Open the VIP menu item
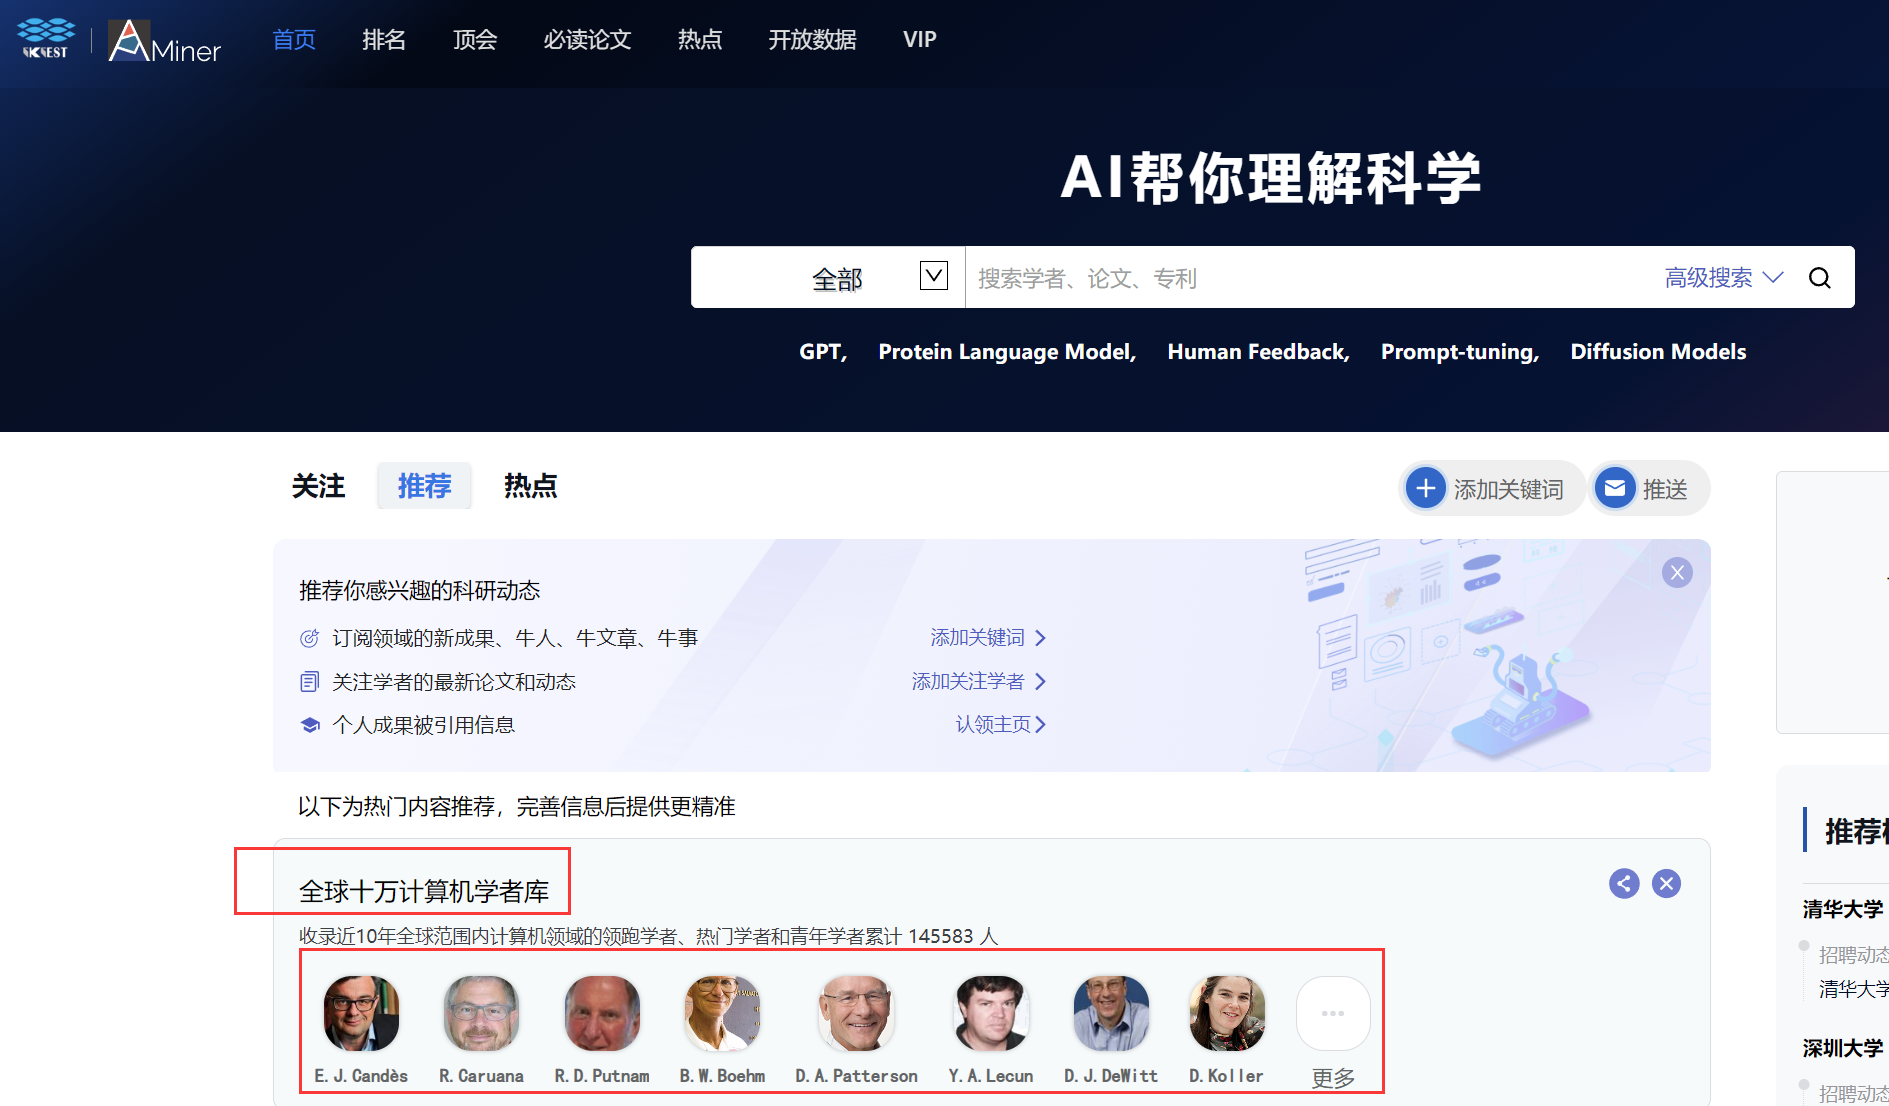This screenshot has width=1889, height=1106. (x=919, y=40)
